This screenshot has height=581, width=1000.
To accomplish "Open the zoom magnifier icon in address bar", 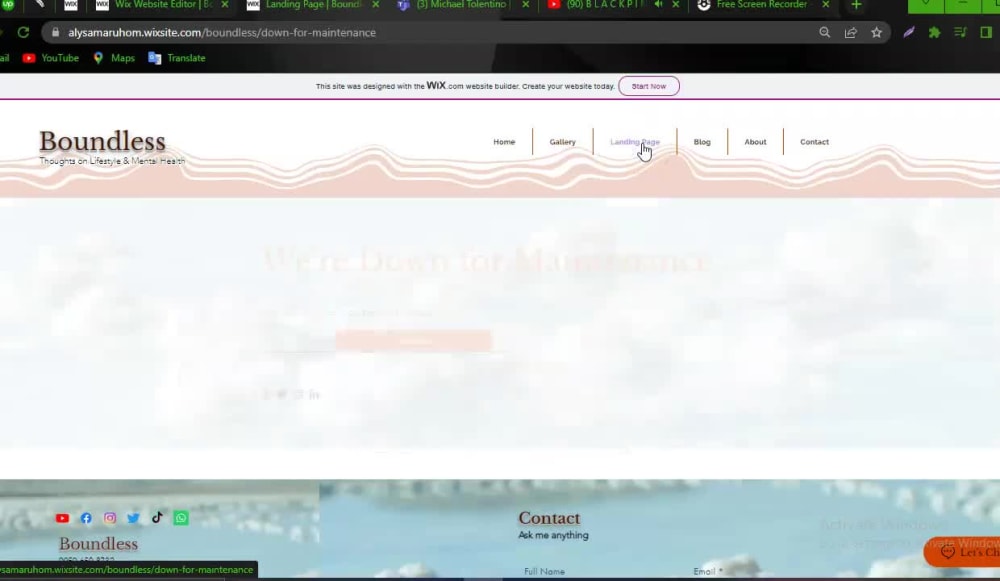I will pos(825,33).
